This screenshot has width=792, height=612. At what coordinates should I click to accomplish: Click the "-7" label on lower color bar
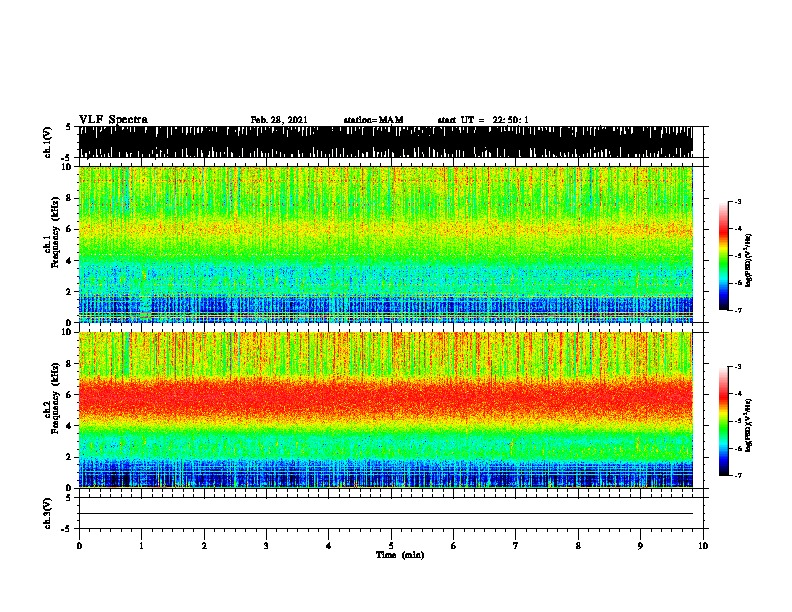coord(738,475)
